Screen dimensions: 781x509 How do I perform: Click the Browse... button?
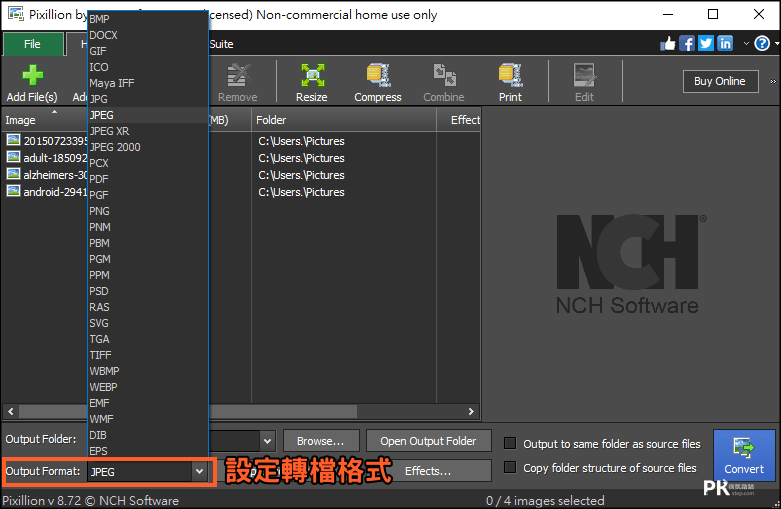point(321,441)
